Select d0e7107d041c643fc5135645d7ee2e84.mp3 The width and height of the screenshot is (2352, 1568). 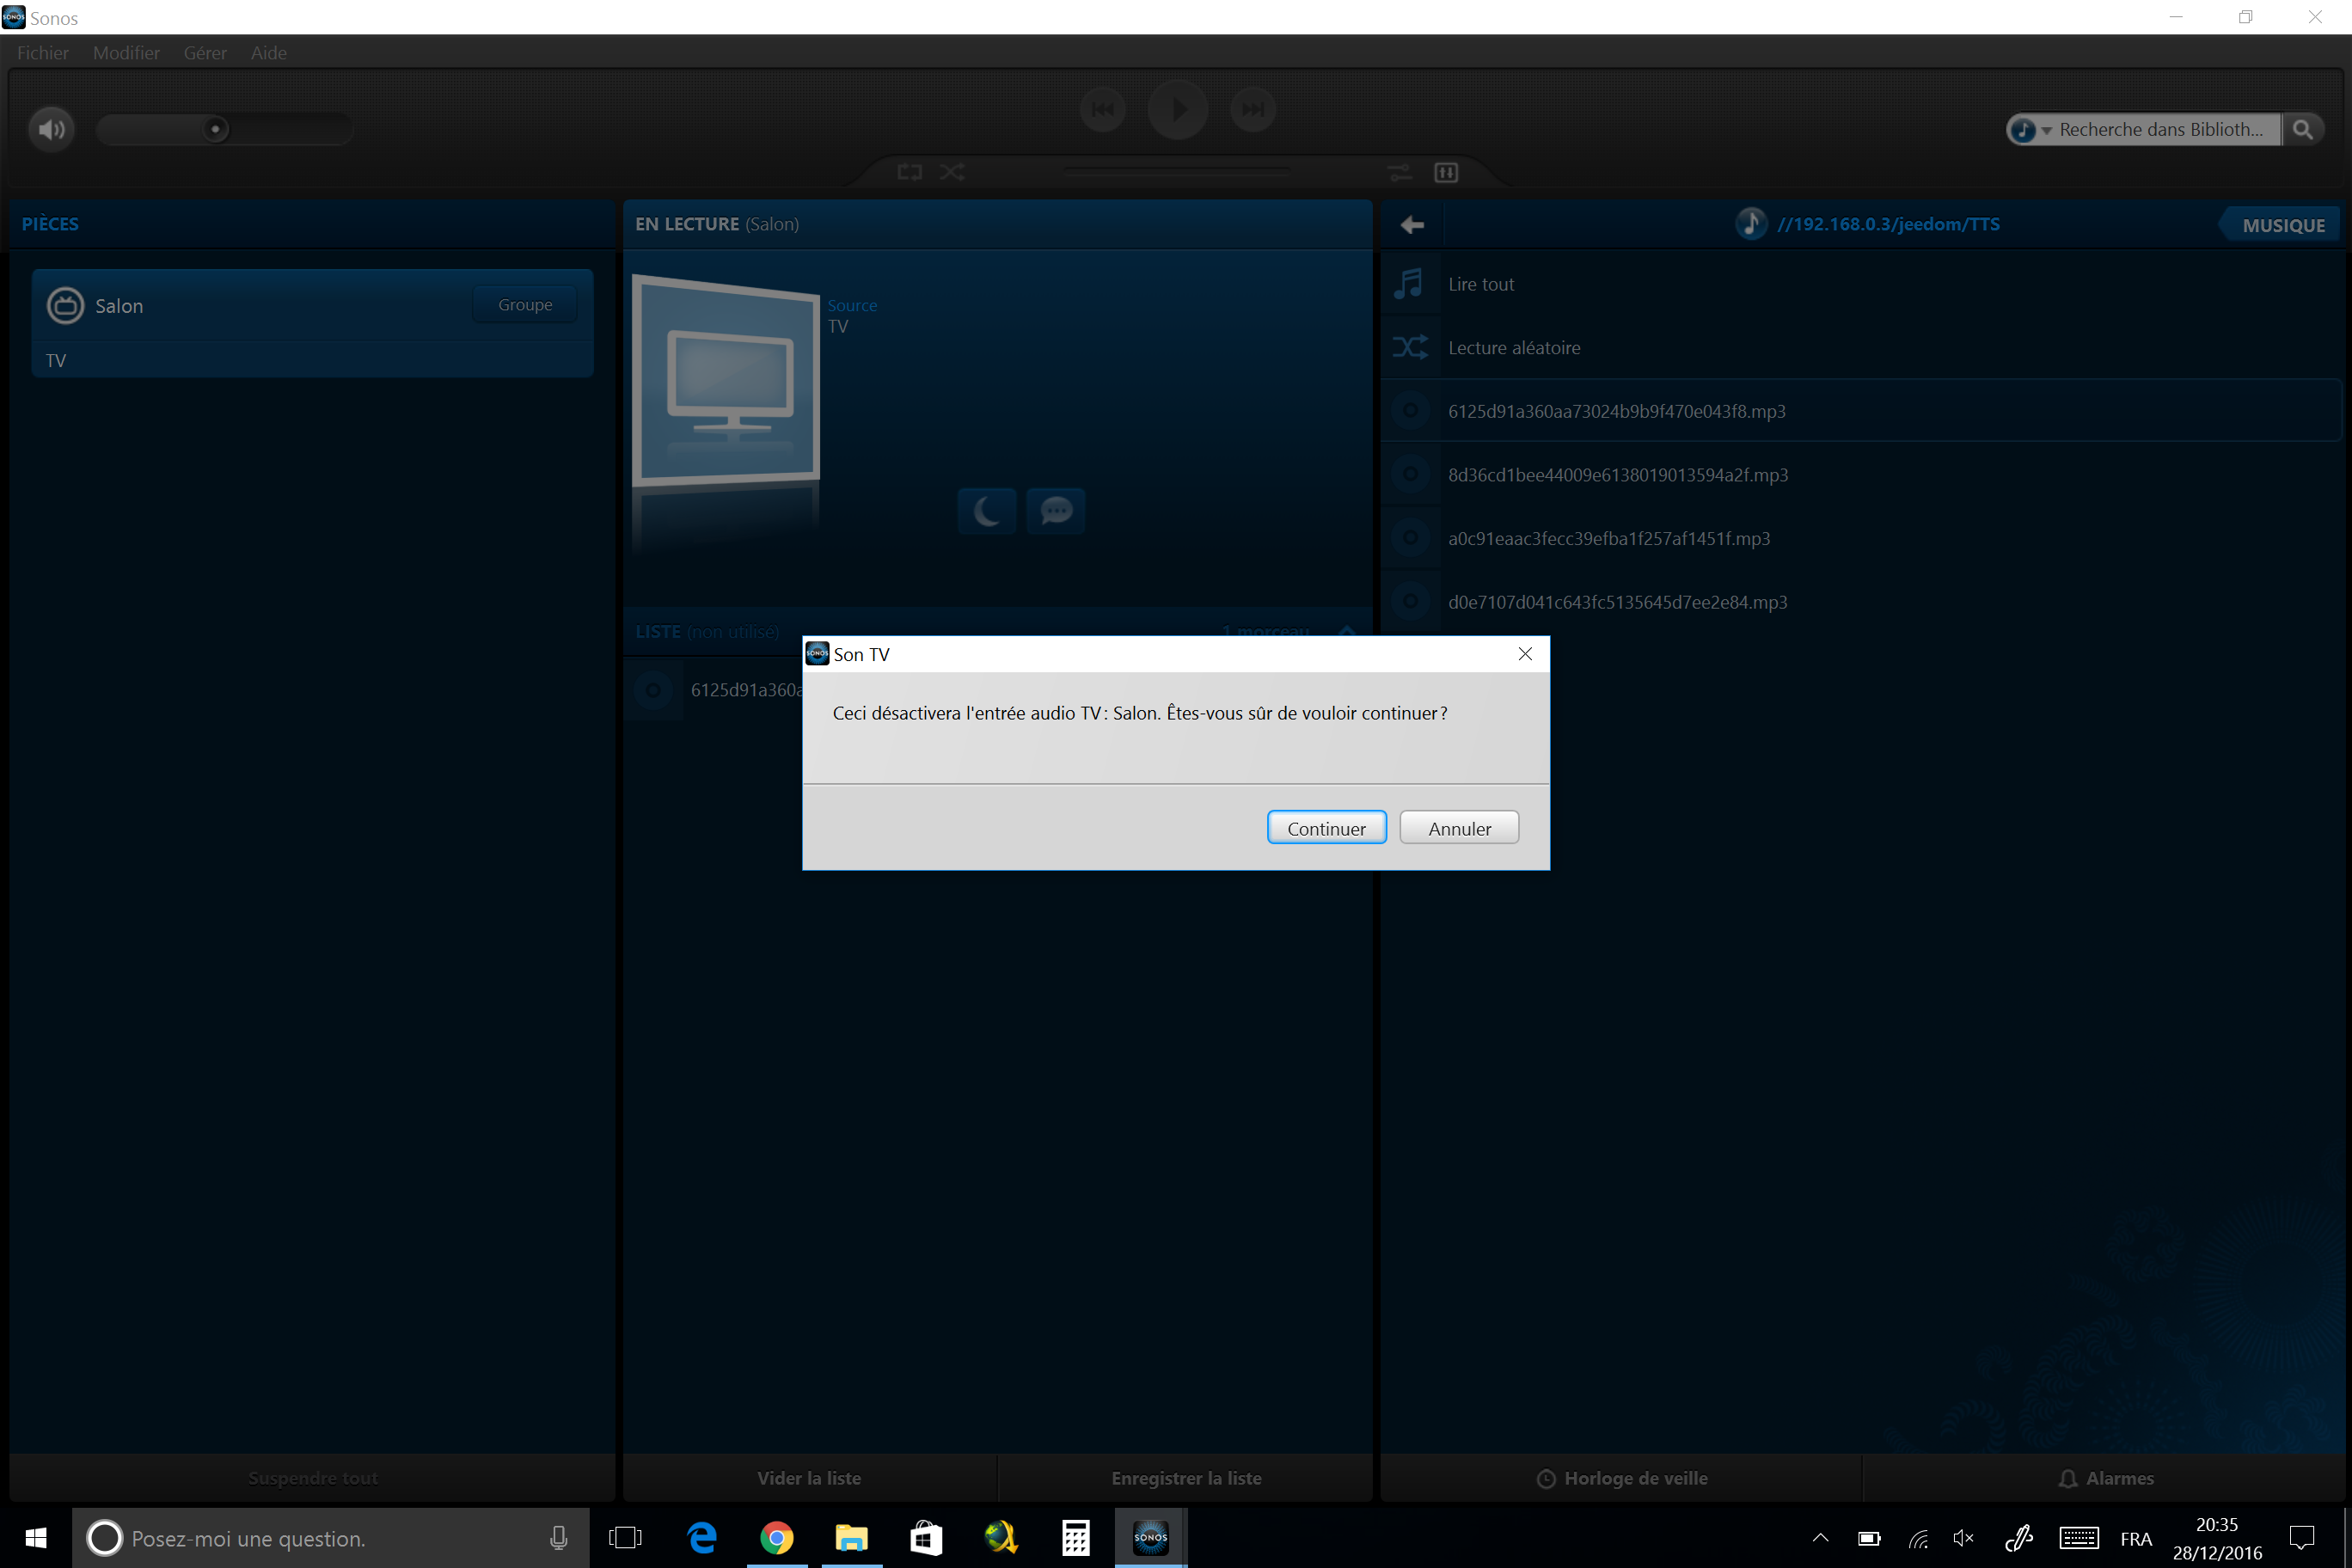coord(1861,602)
